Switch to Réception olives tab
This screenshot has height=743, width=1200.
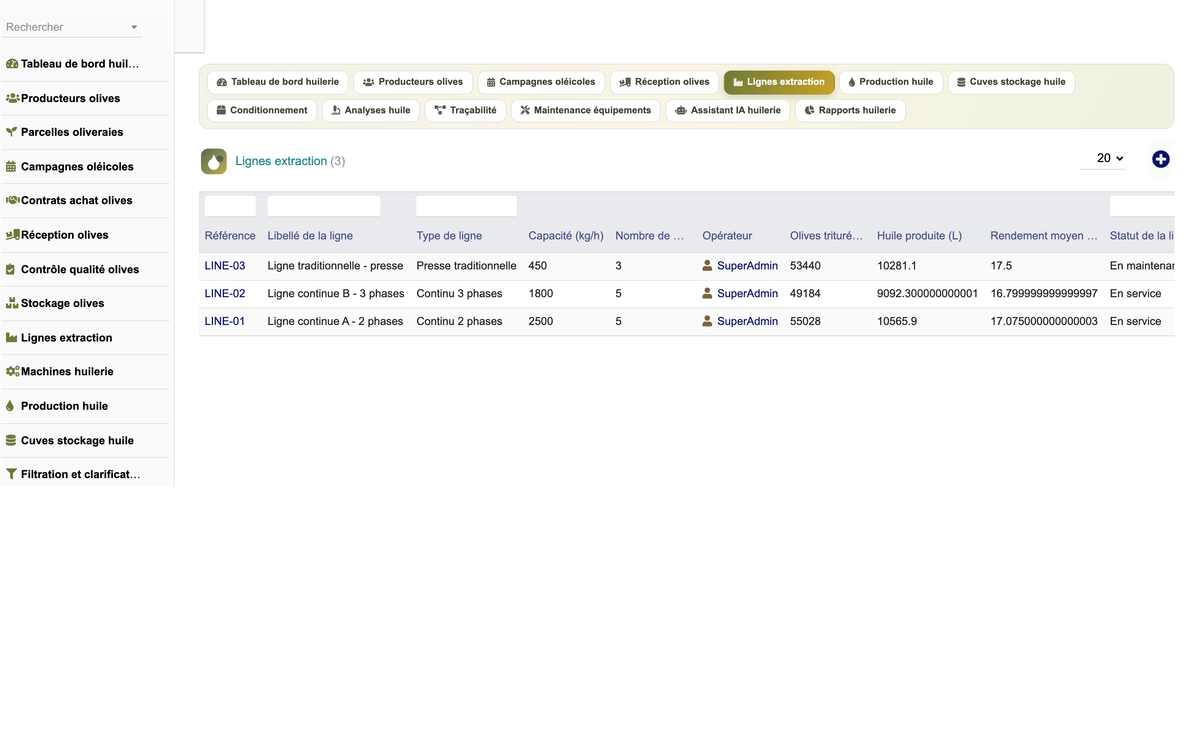coord(664,82)
